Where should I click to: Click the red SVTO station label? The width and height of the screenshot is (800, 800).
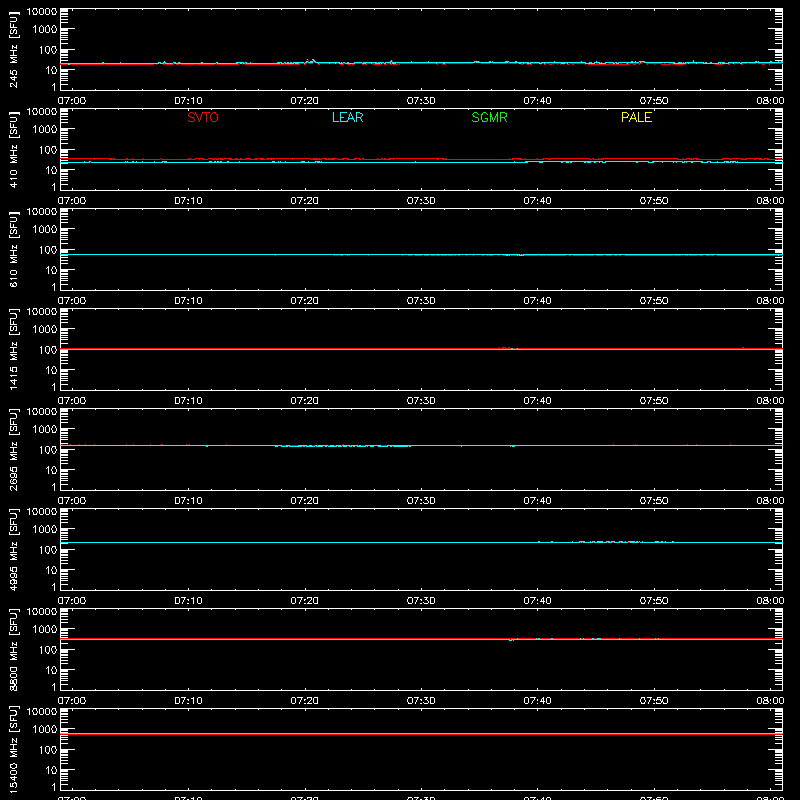point(203,117)
